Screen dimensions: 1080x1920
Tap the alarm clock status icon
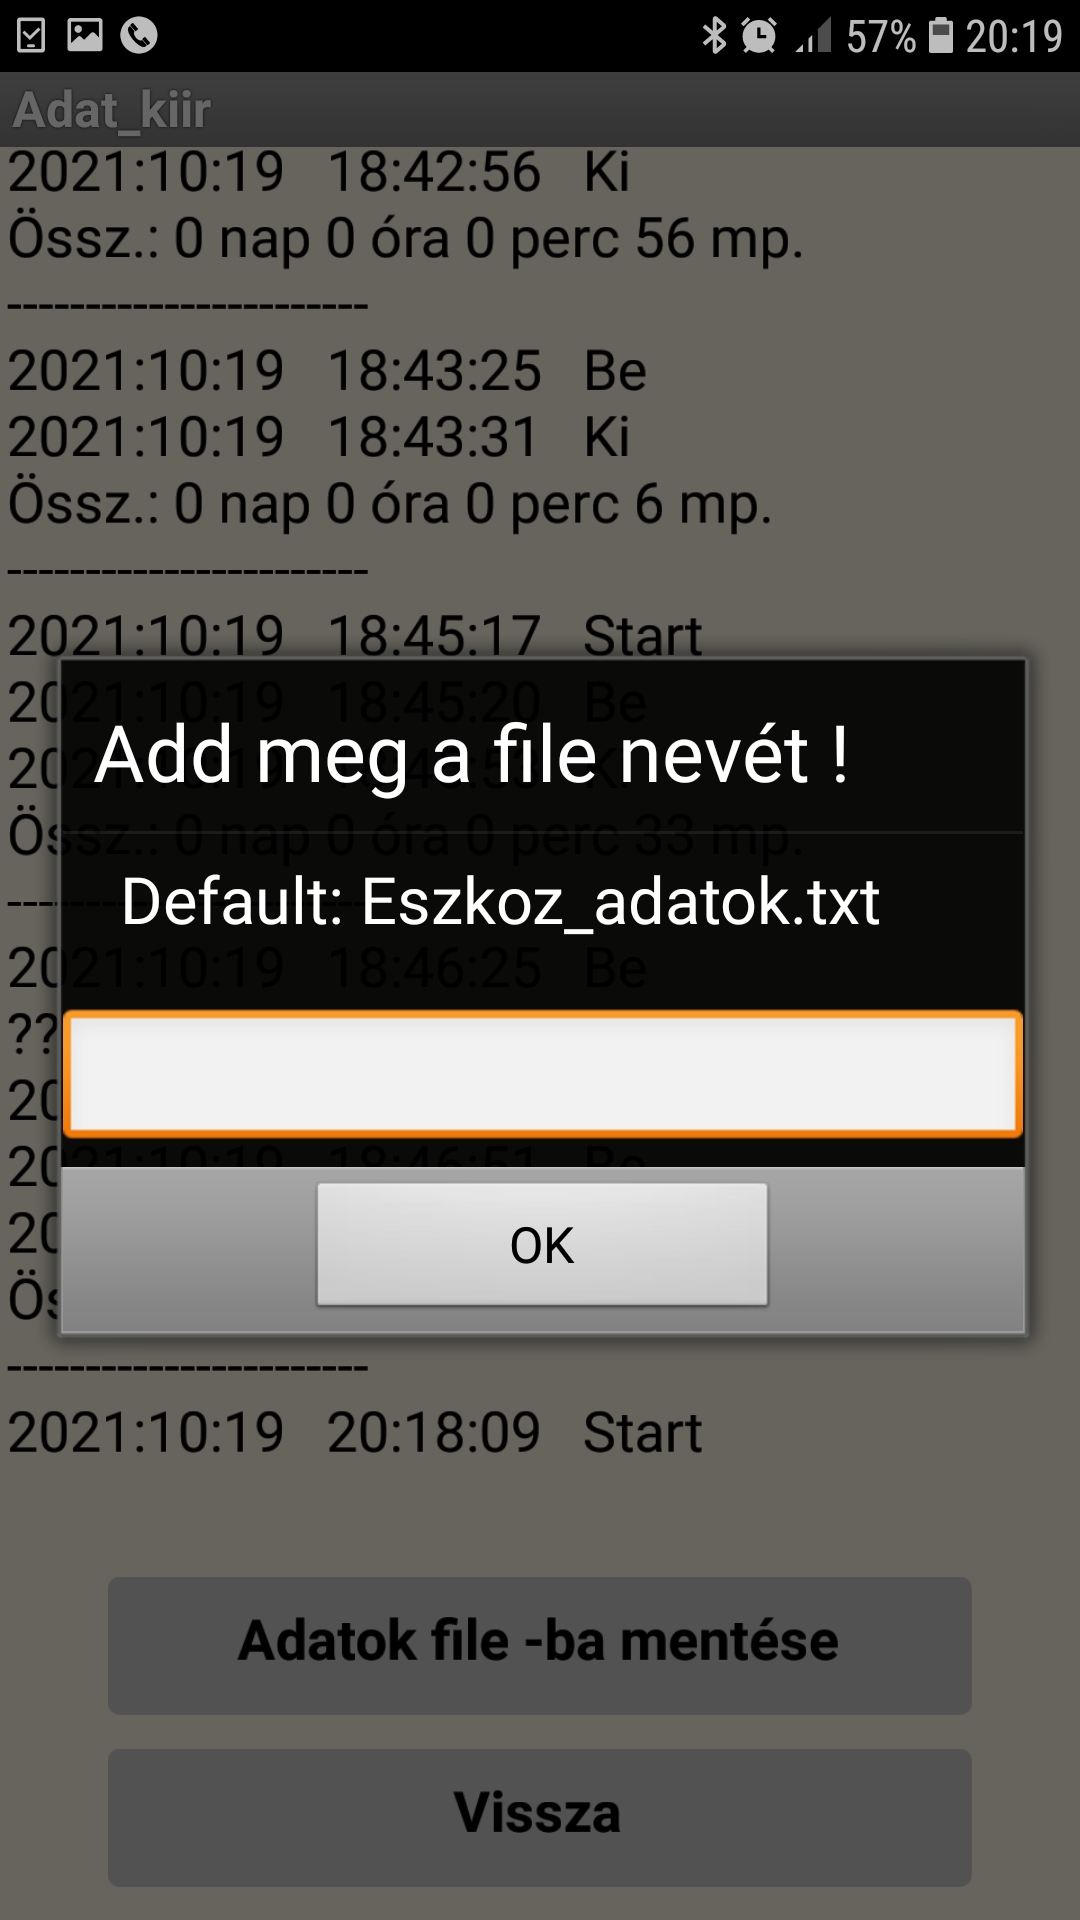coord(759,36)
